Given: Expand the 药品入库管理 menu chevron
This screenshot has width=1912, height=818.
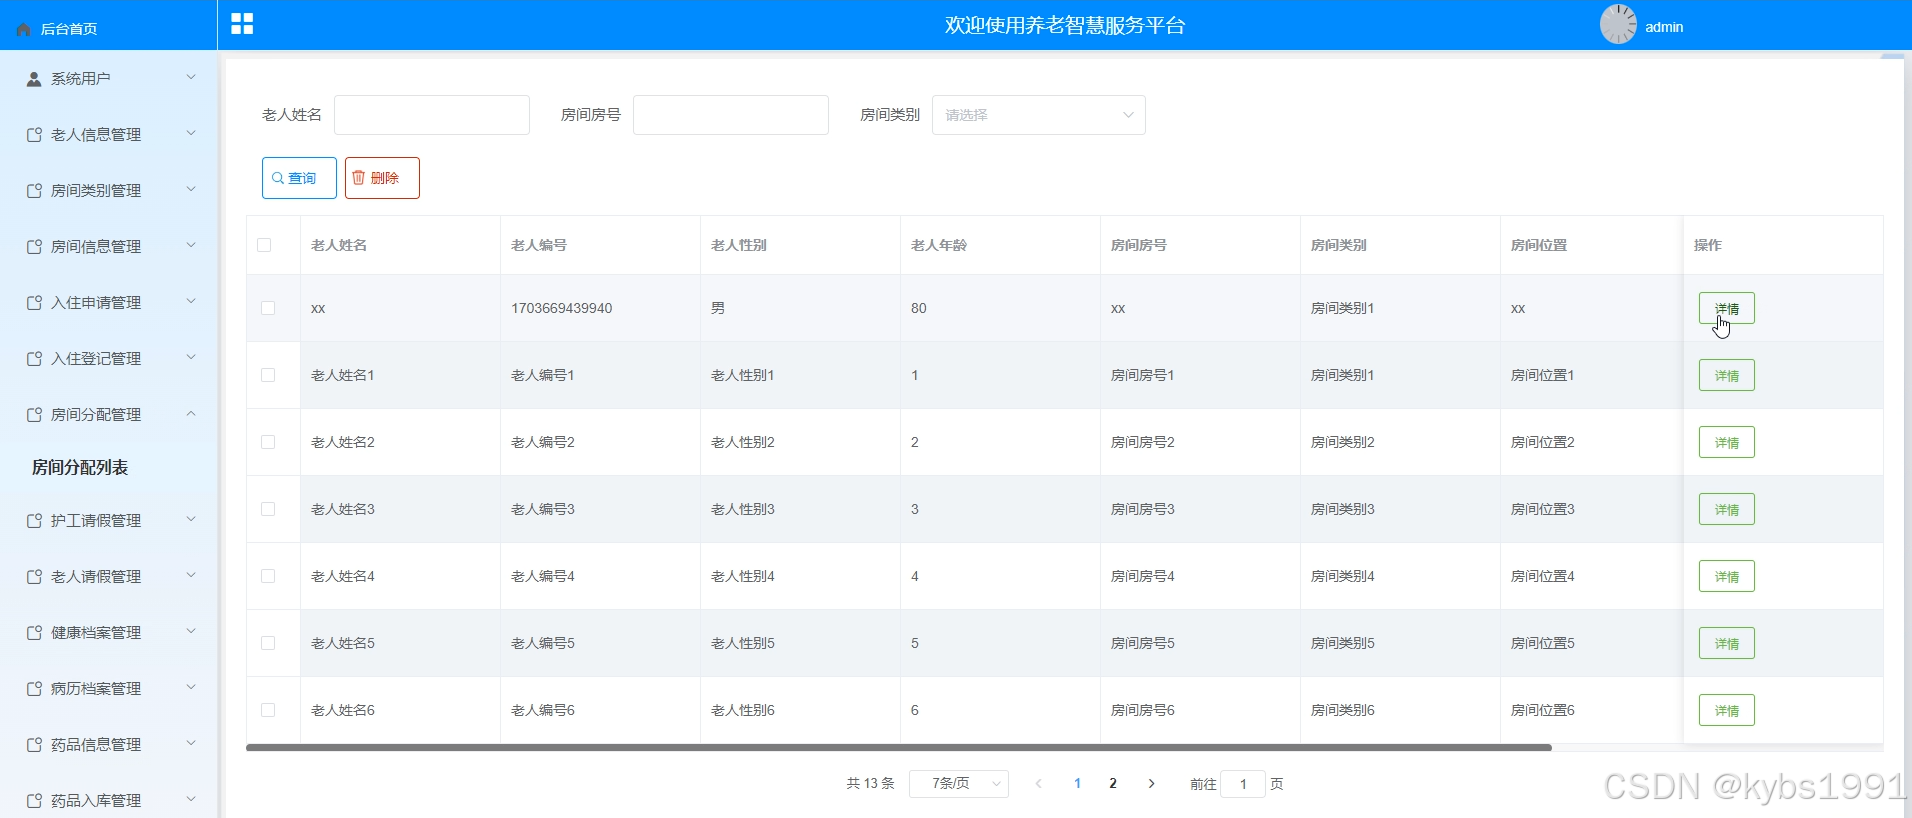Looking at the screenshot, I should pyautogui.click(x=191, y=799).
